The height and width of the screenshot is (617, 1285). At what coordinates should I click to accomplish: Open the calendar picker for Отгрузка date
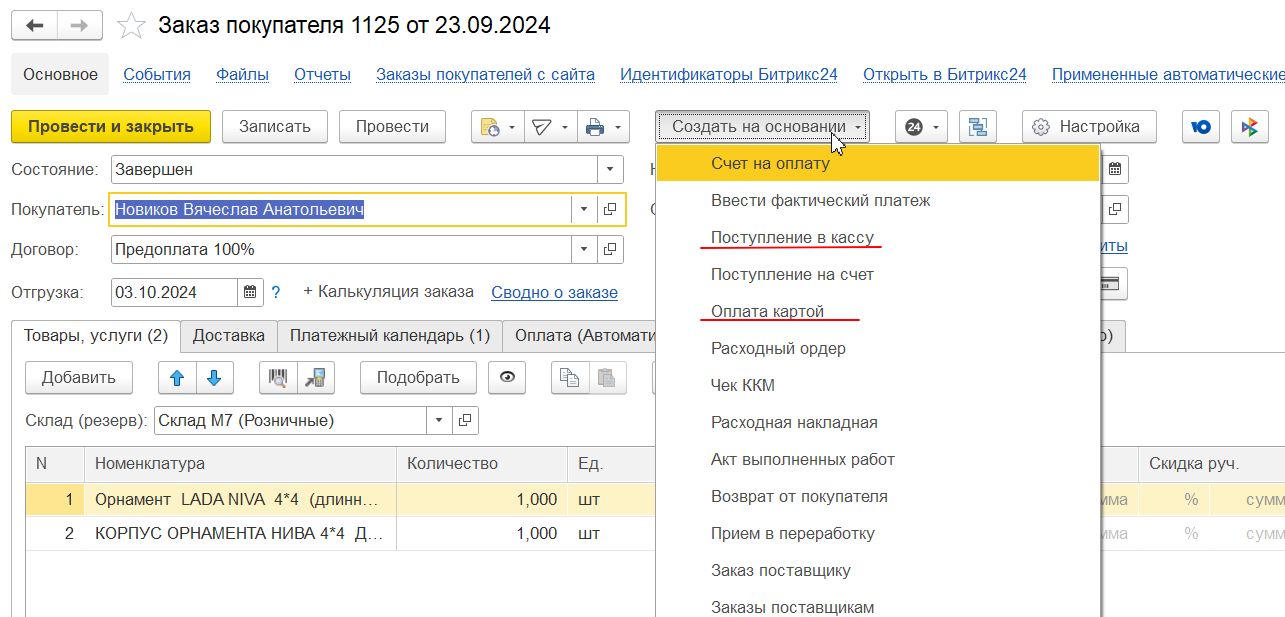[250, 292]
